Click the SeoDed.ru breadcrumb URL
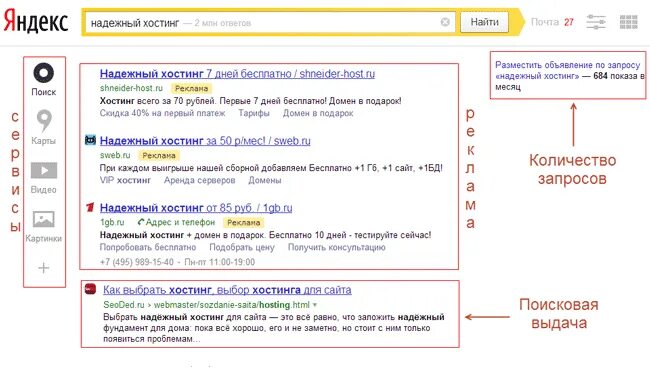650x378 pixels. 206,305
